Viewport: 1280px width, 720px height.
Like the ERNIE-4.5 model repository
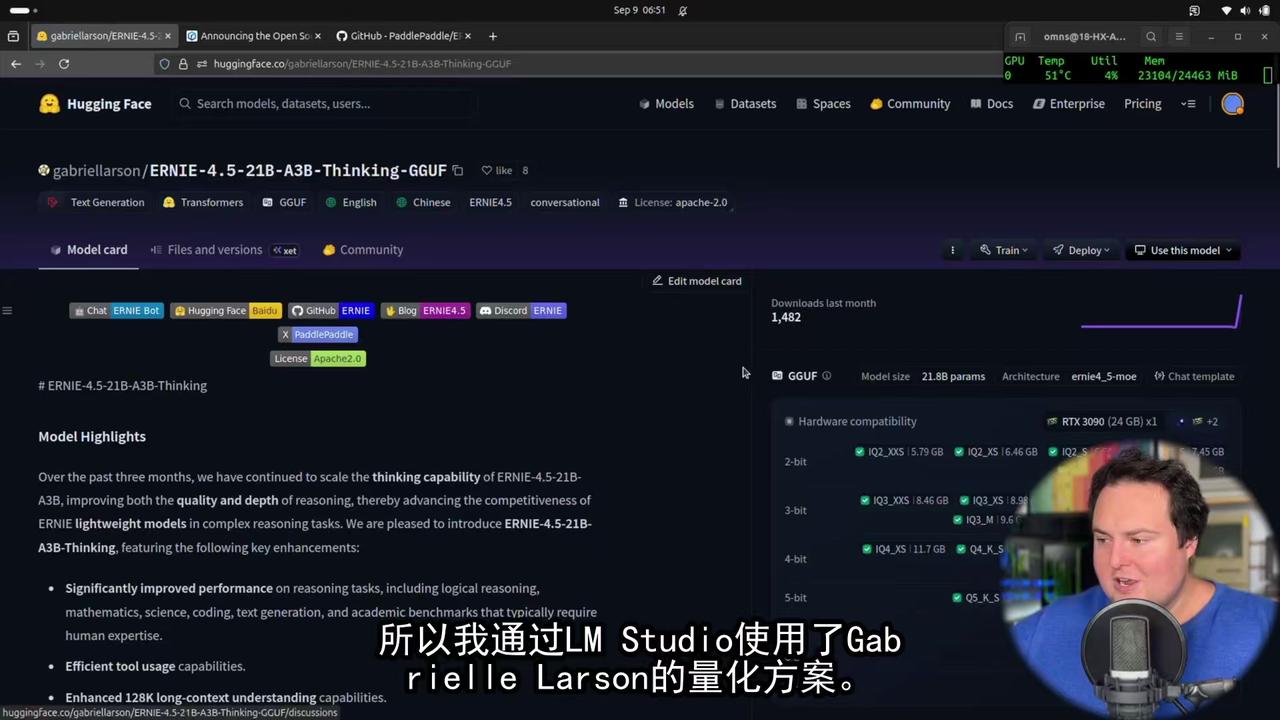[x=497, y=171]
